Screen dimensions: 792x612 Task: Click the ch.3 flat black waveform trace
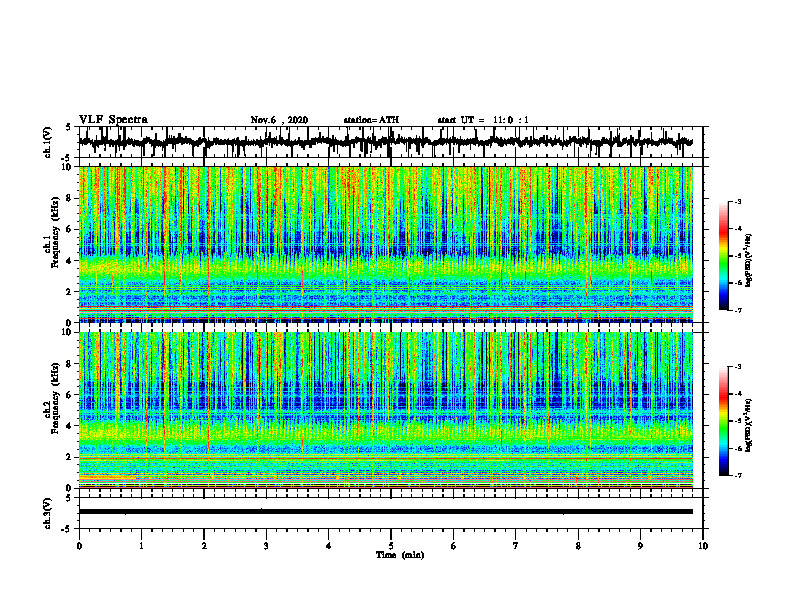point(385,512)
